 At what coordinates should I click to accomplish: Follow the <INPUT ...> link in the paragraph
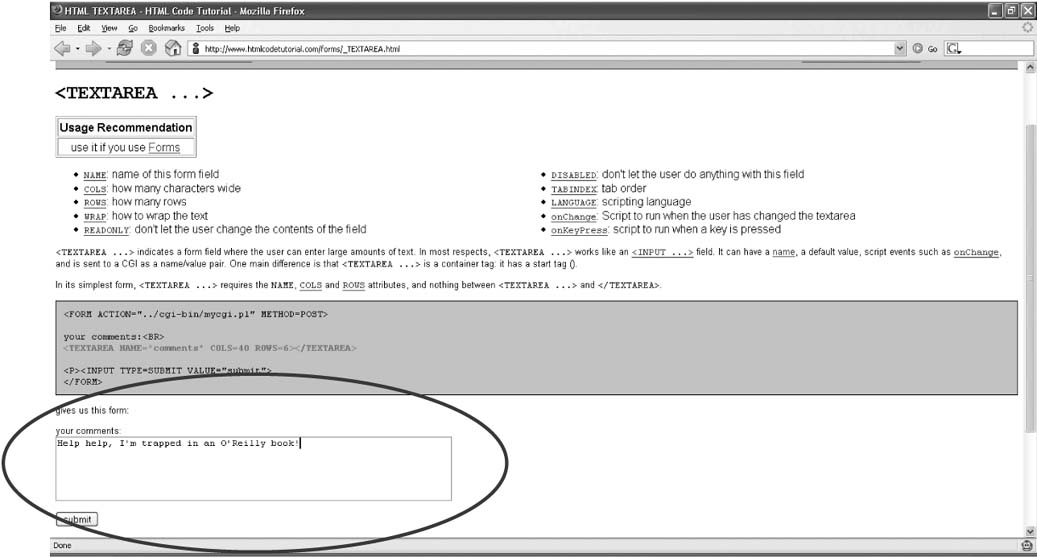662,252
